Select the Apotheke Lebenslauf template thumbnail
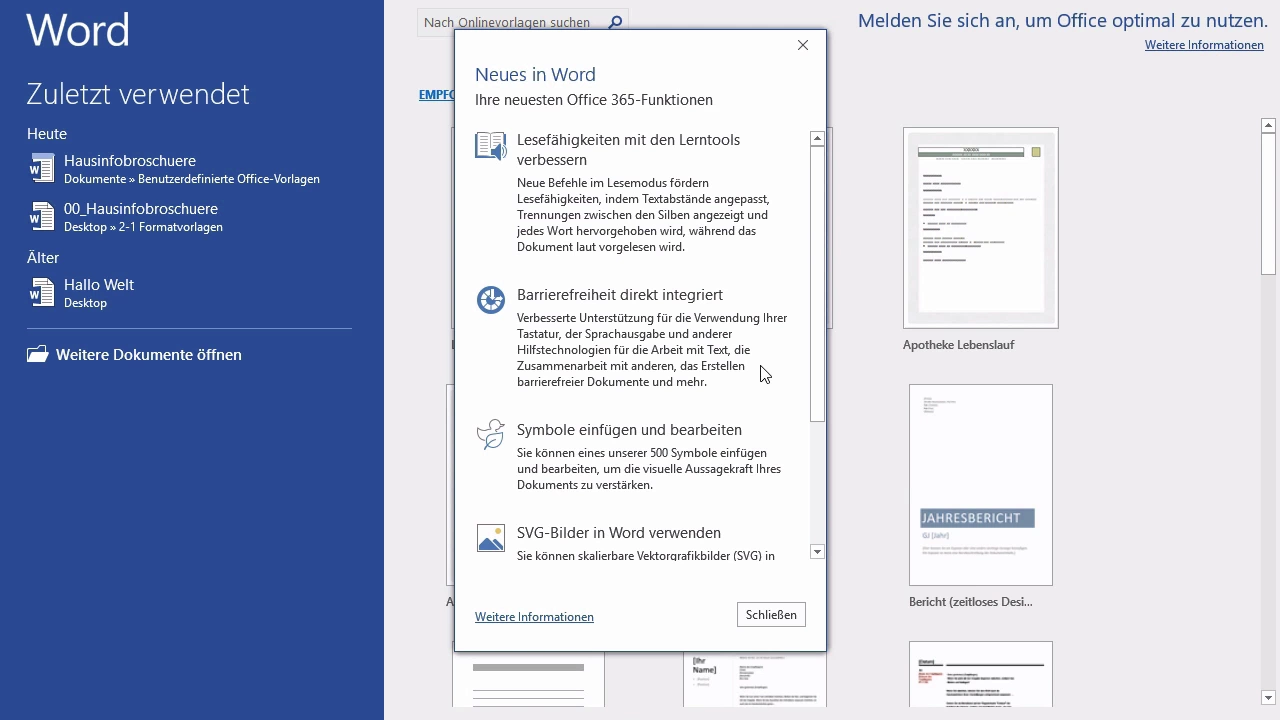Image resolution: width=1280 pixels, height=720 pixels. pos(980,228)
